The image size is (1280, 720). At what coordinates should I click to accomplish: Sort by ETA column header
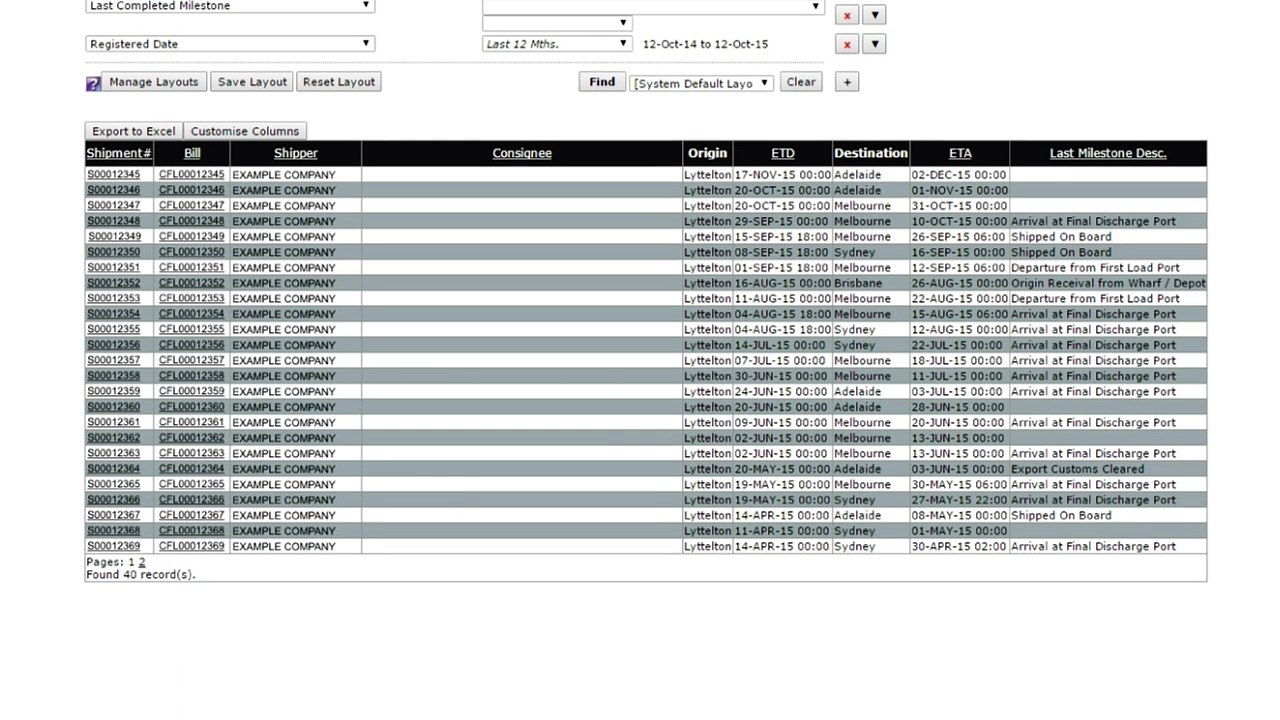tap(960, 153)
